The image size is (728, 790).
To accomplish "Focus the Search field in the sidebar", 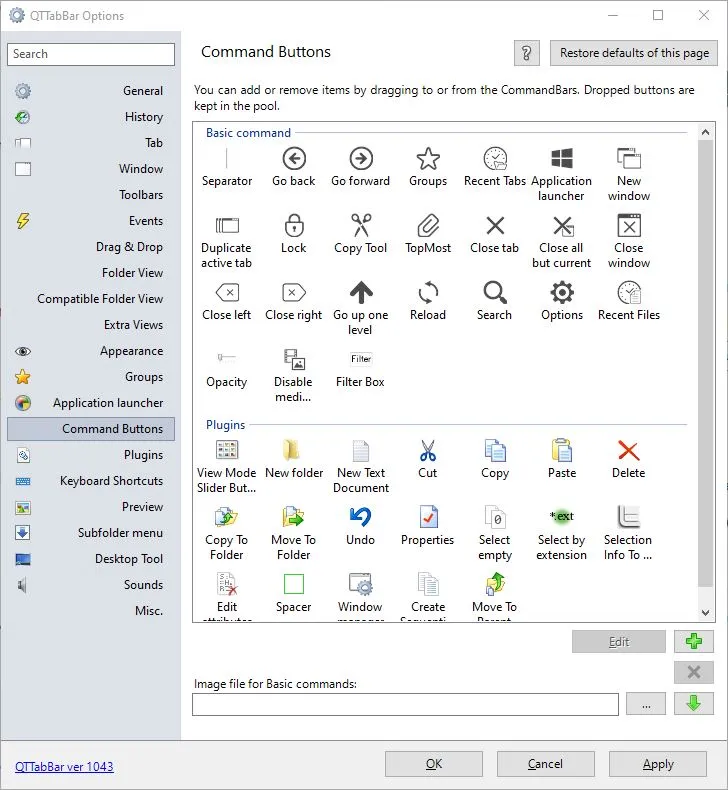I will 91,54.
